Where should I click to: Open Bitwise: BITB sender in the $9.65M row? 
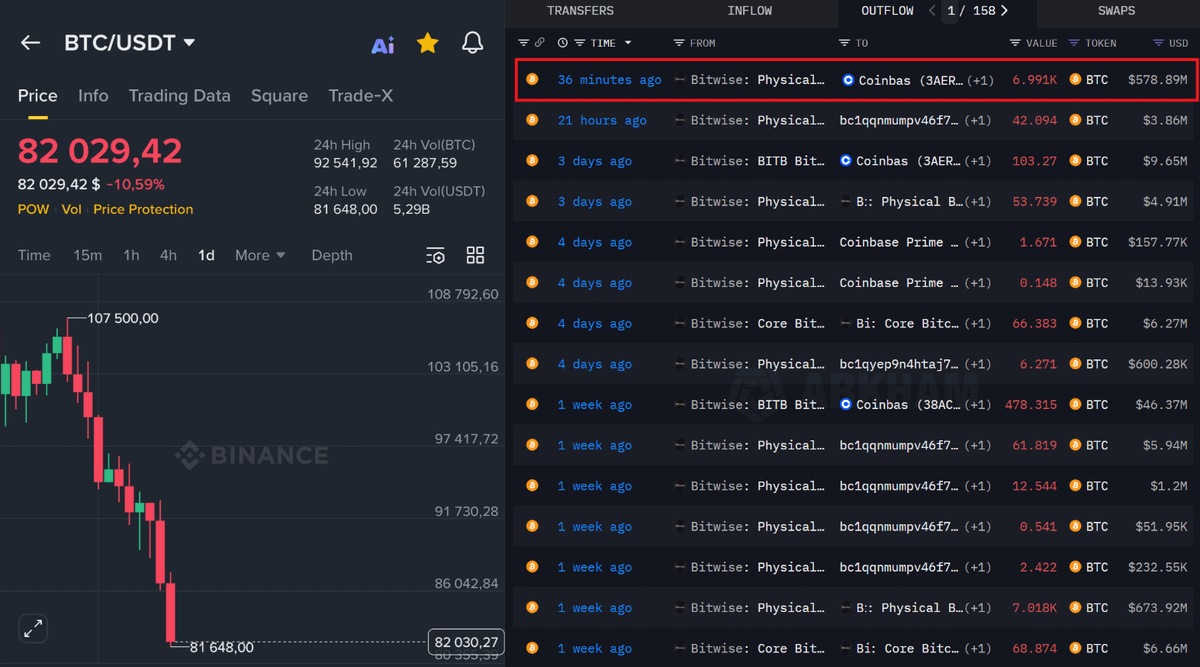[757, 161]
